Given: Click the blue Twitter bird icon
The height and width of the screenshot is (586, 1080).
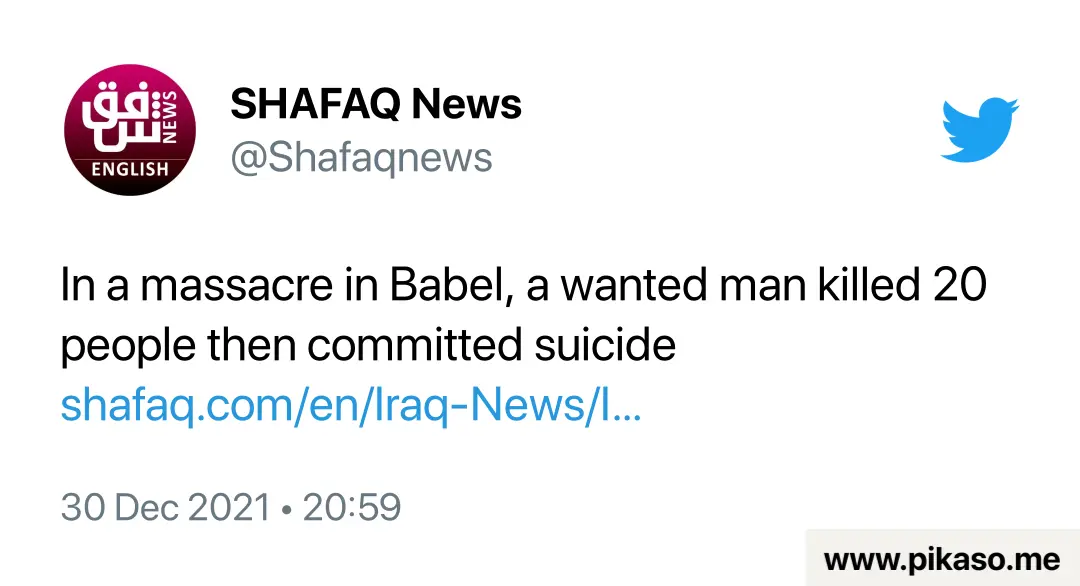Looking at the screenshot, I should point(979,130).
